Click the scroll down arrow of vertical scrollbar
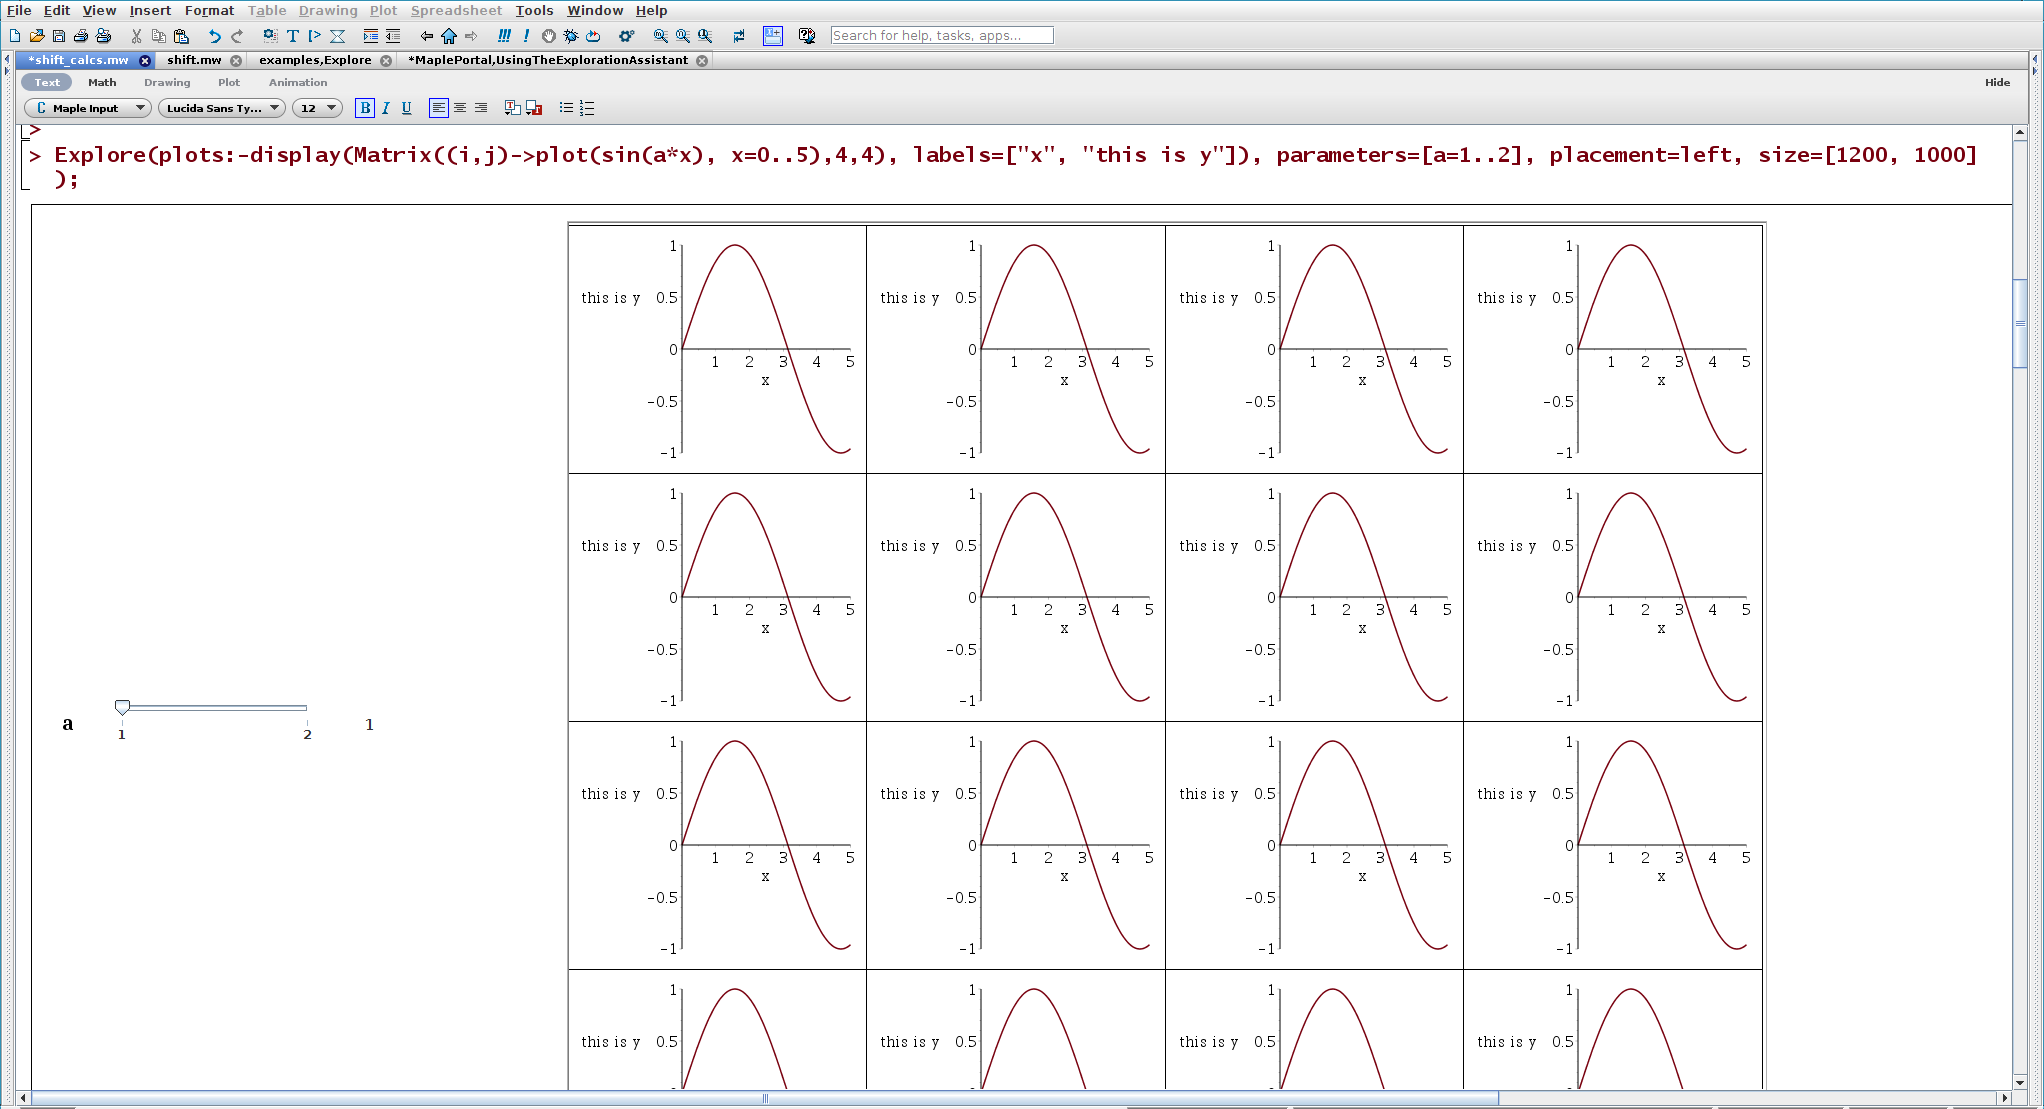Viewport: 2044px width, 1109px height. (x=2020, y=1082)
